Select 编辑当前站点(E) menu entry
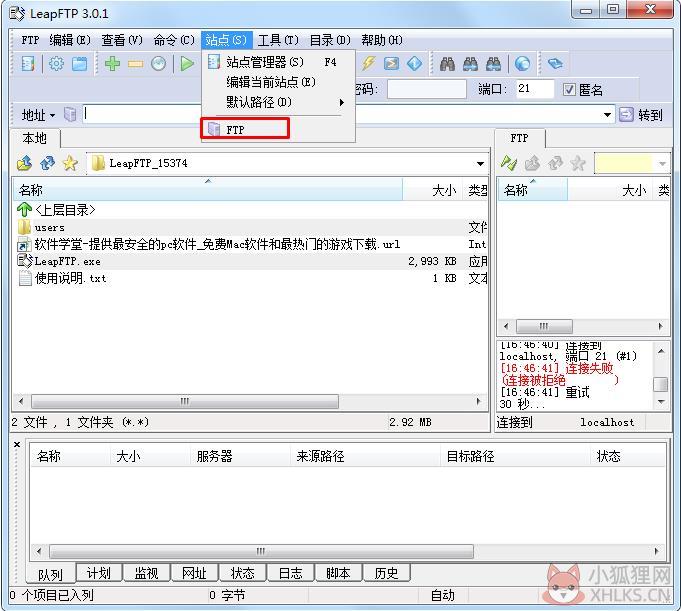Screen dimensions: 681x611 pos(278,82)
